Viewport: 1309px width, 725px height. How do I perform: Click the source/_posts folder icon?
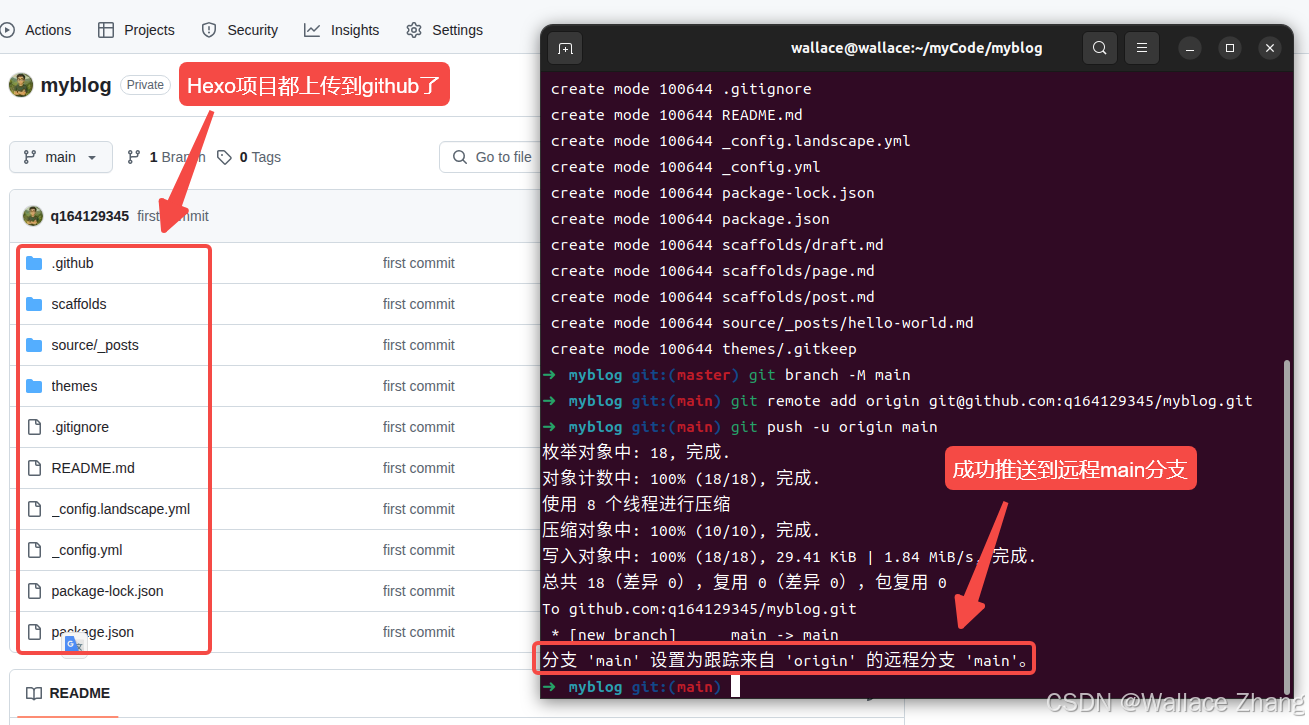point(34,345)
